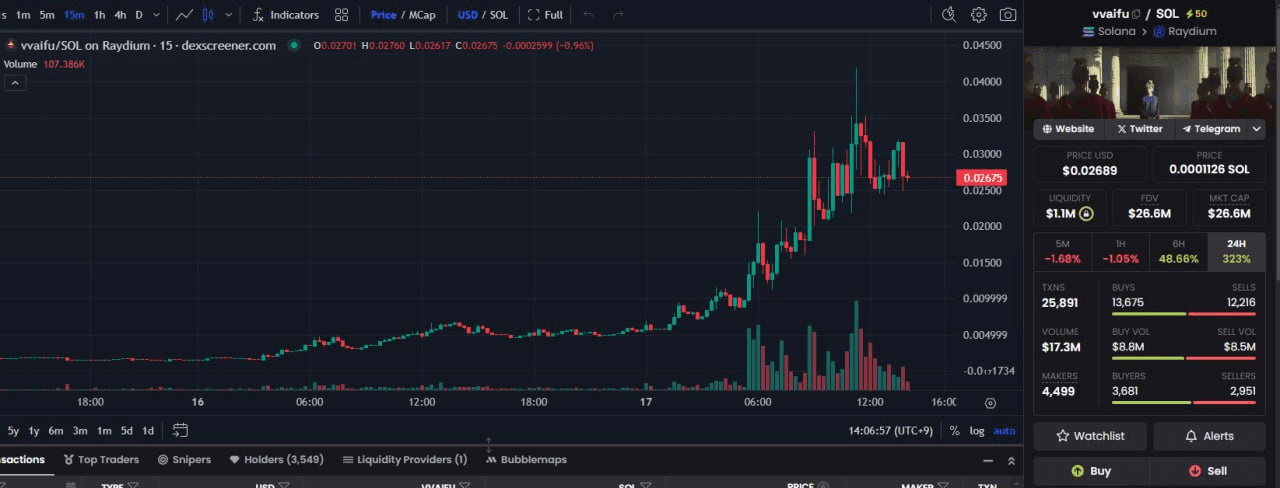
Task: Set chart range to 5d
Action: point(126,431)
